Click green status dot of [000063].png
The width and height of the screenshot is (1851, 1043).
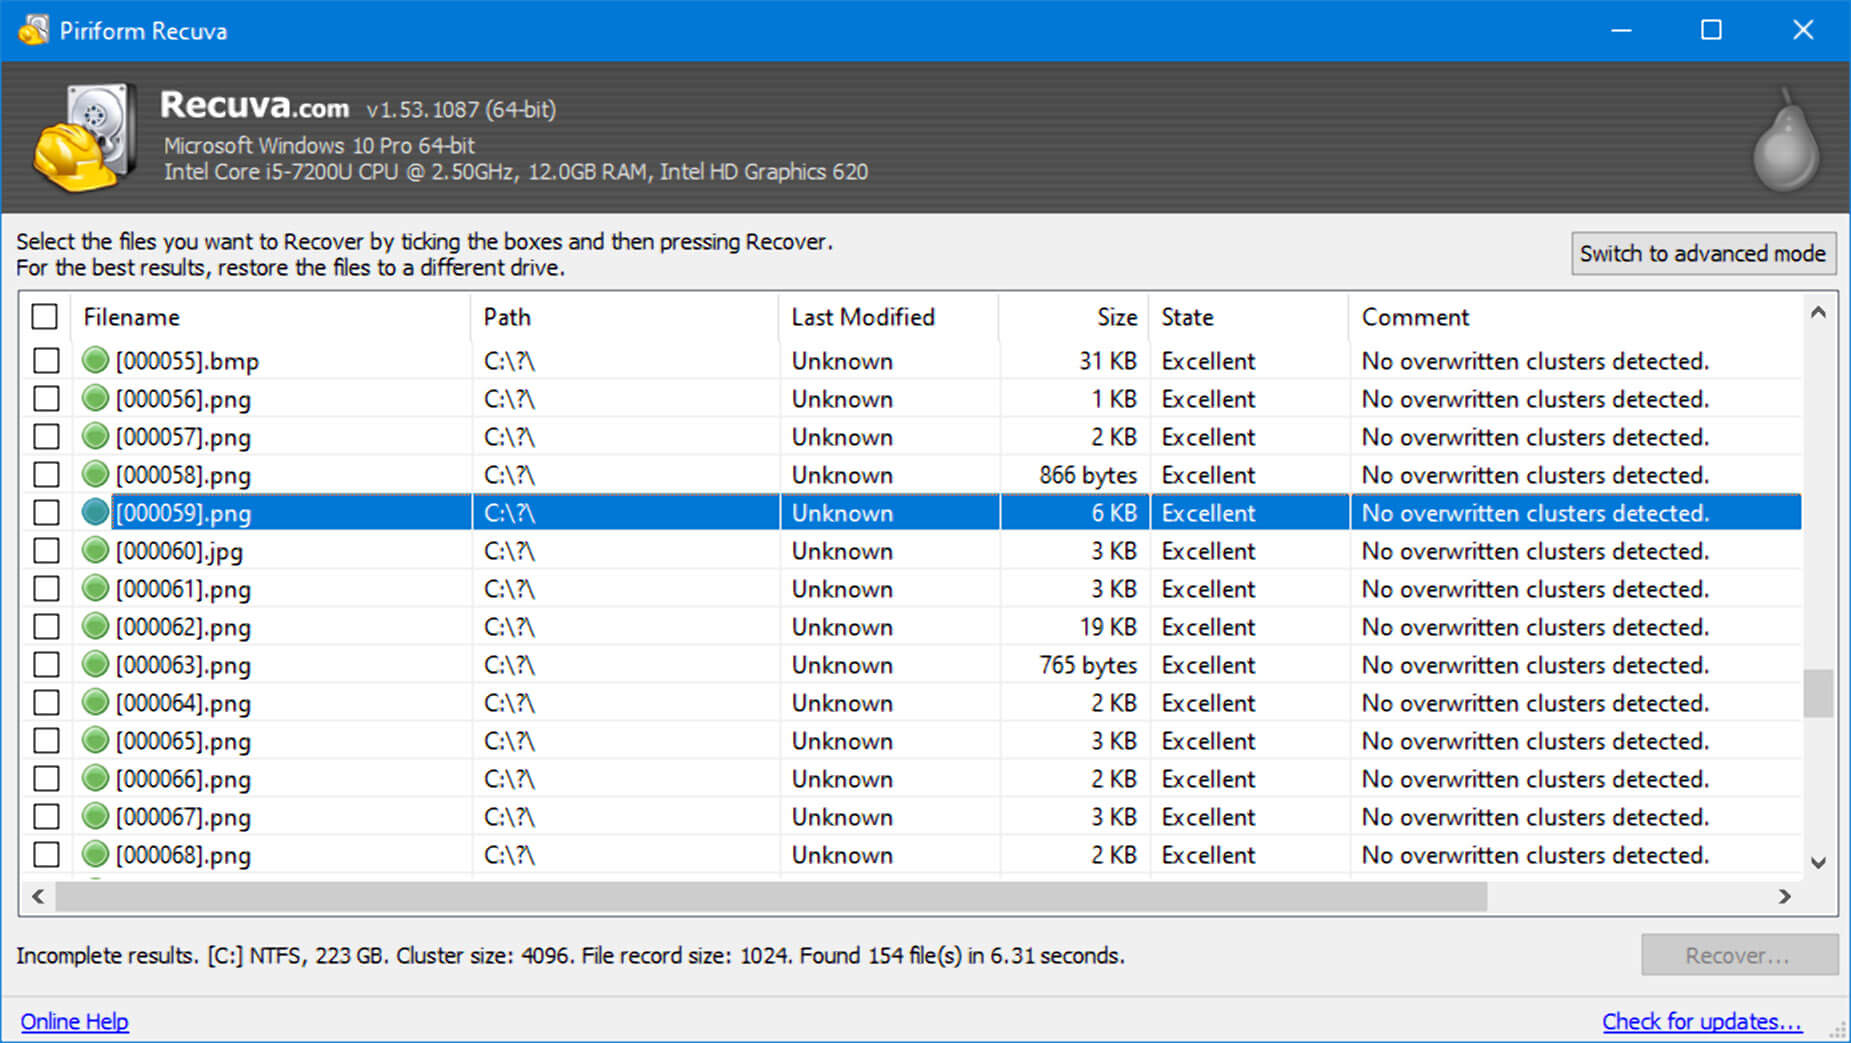tap(95, 664)
